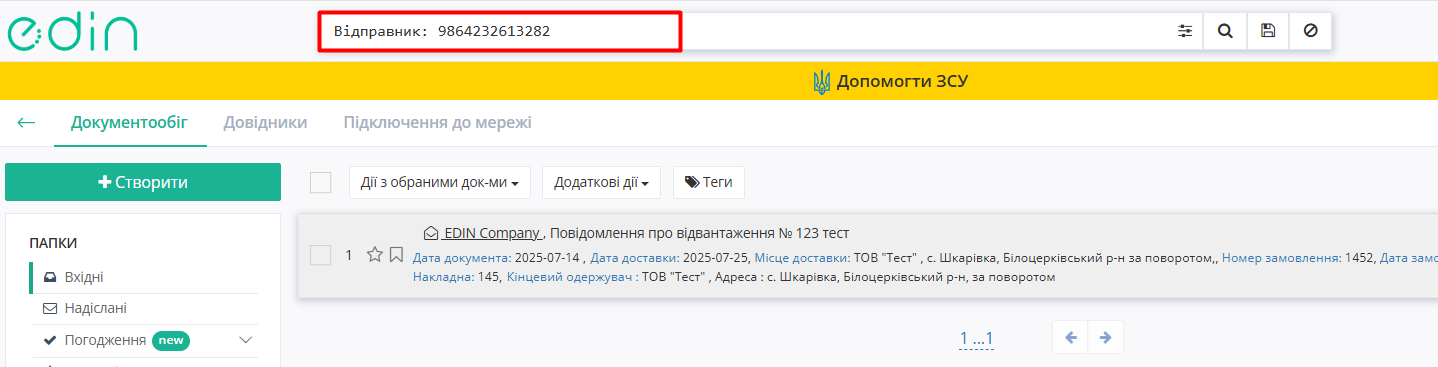
Task: Click the ПАПКИ section heading
Action: 53,243
